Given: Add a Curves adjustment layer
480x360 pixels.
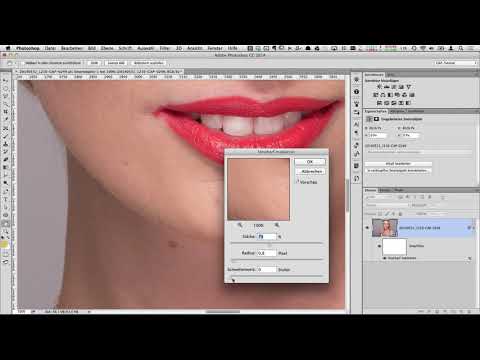Looking at the screenshot, I should coord(393,87).
